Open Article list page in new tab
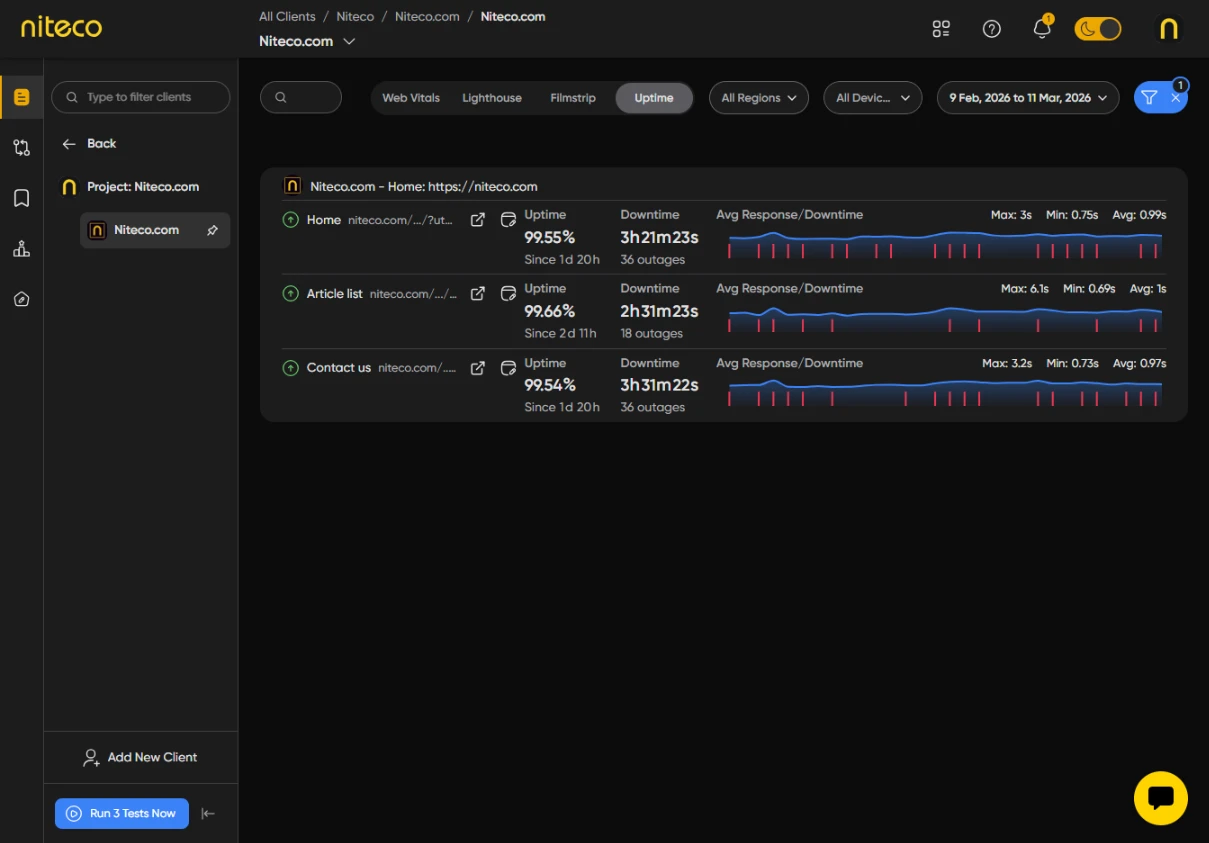Viewport: 1209px width, 843px height. tap(478, 294)
